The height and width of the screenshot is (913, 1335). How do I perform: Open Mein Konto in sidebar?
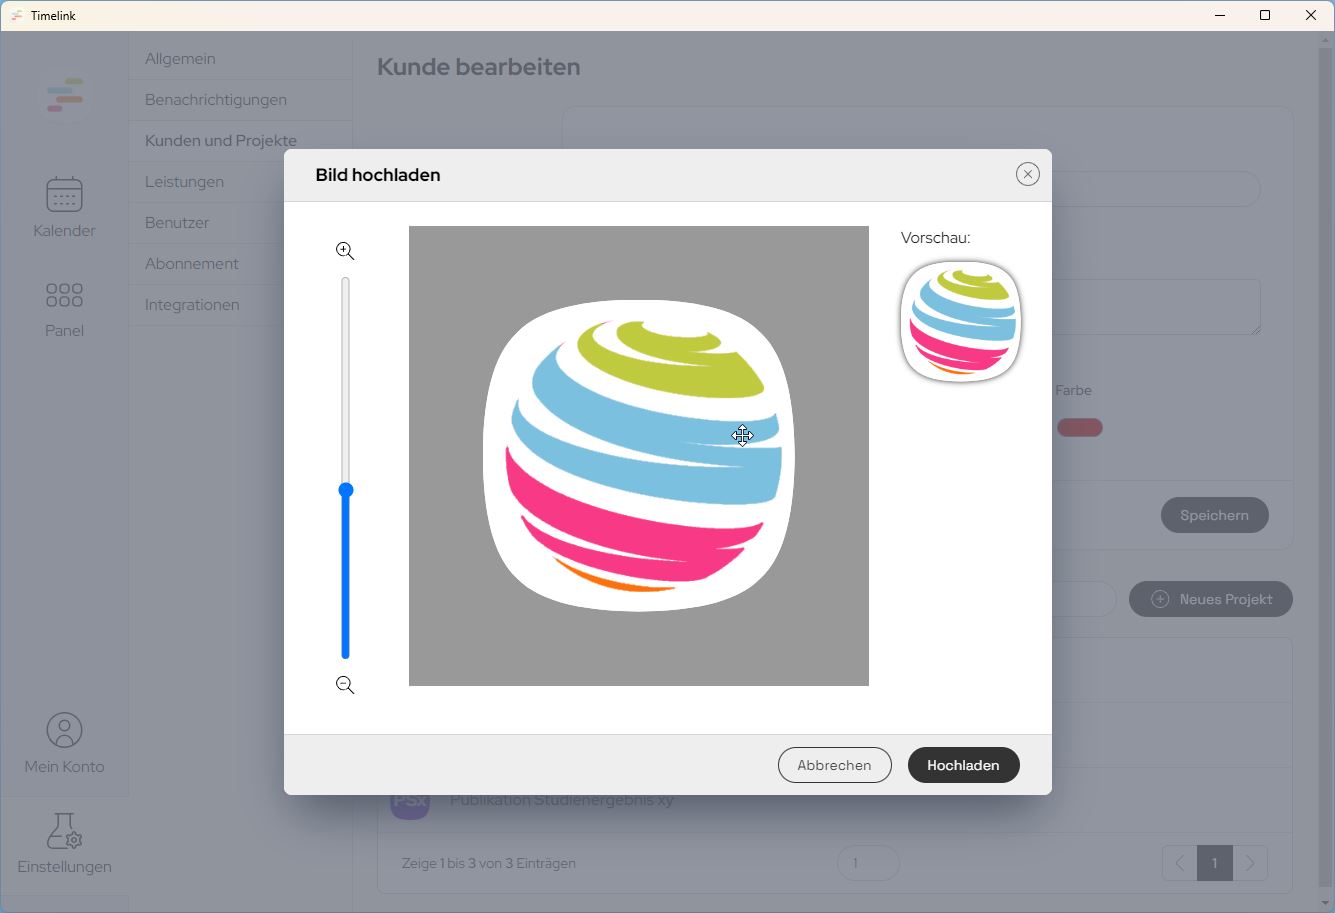pos(64,744)
